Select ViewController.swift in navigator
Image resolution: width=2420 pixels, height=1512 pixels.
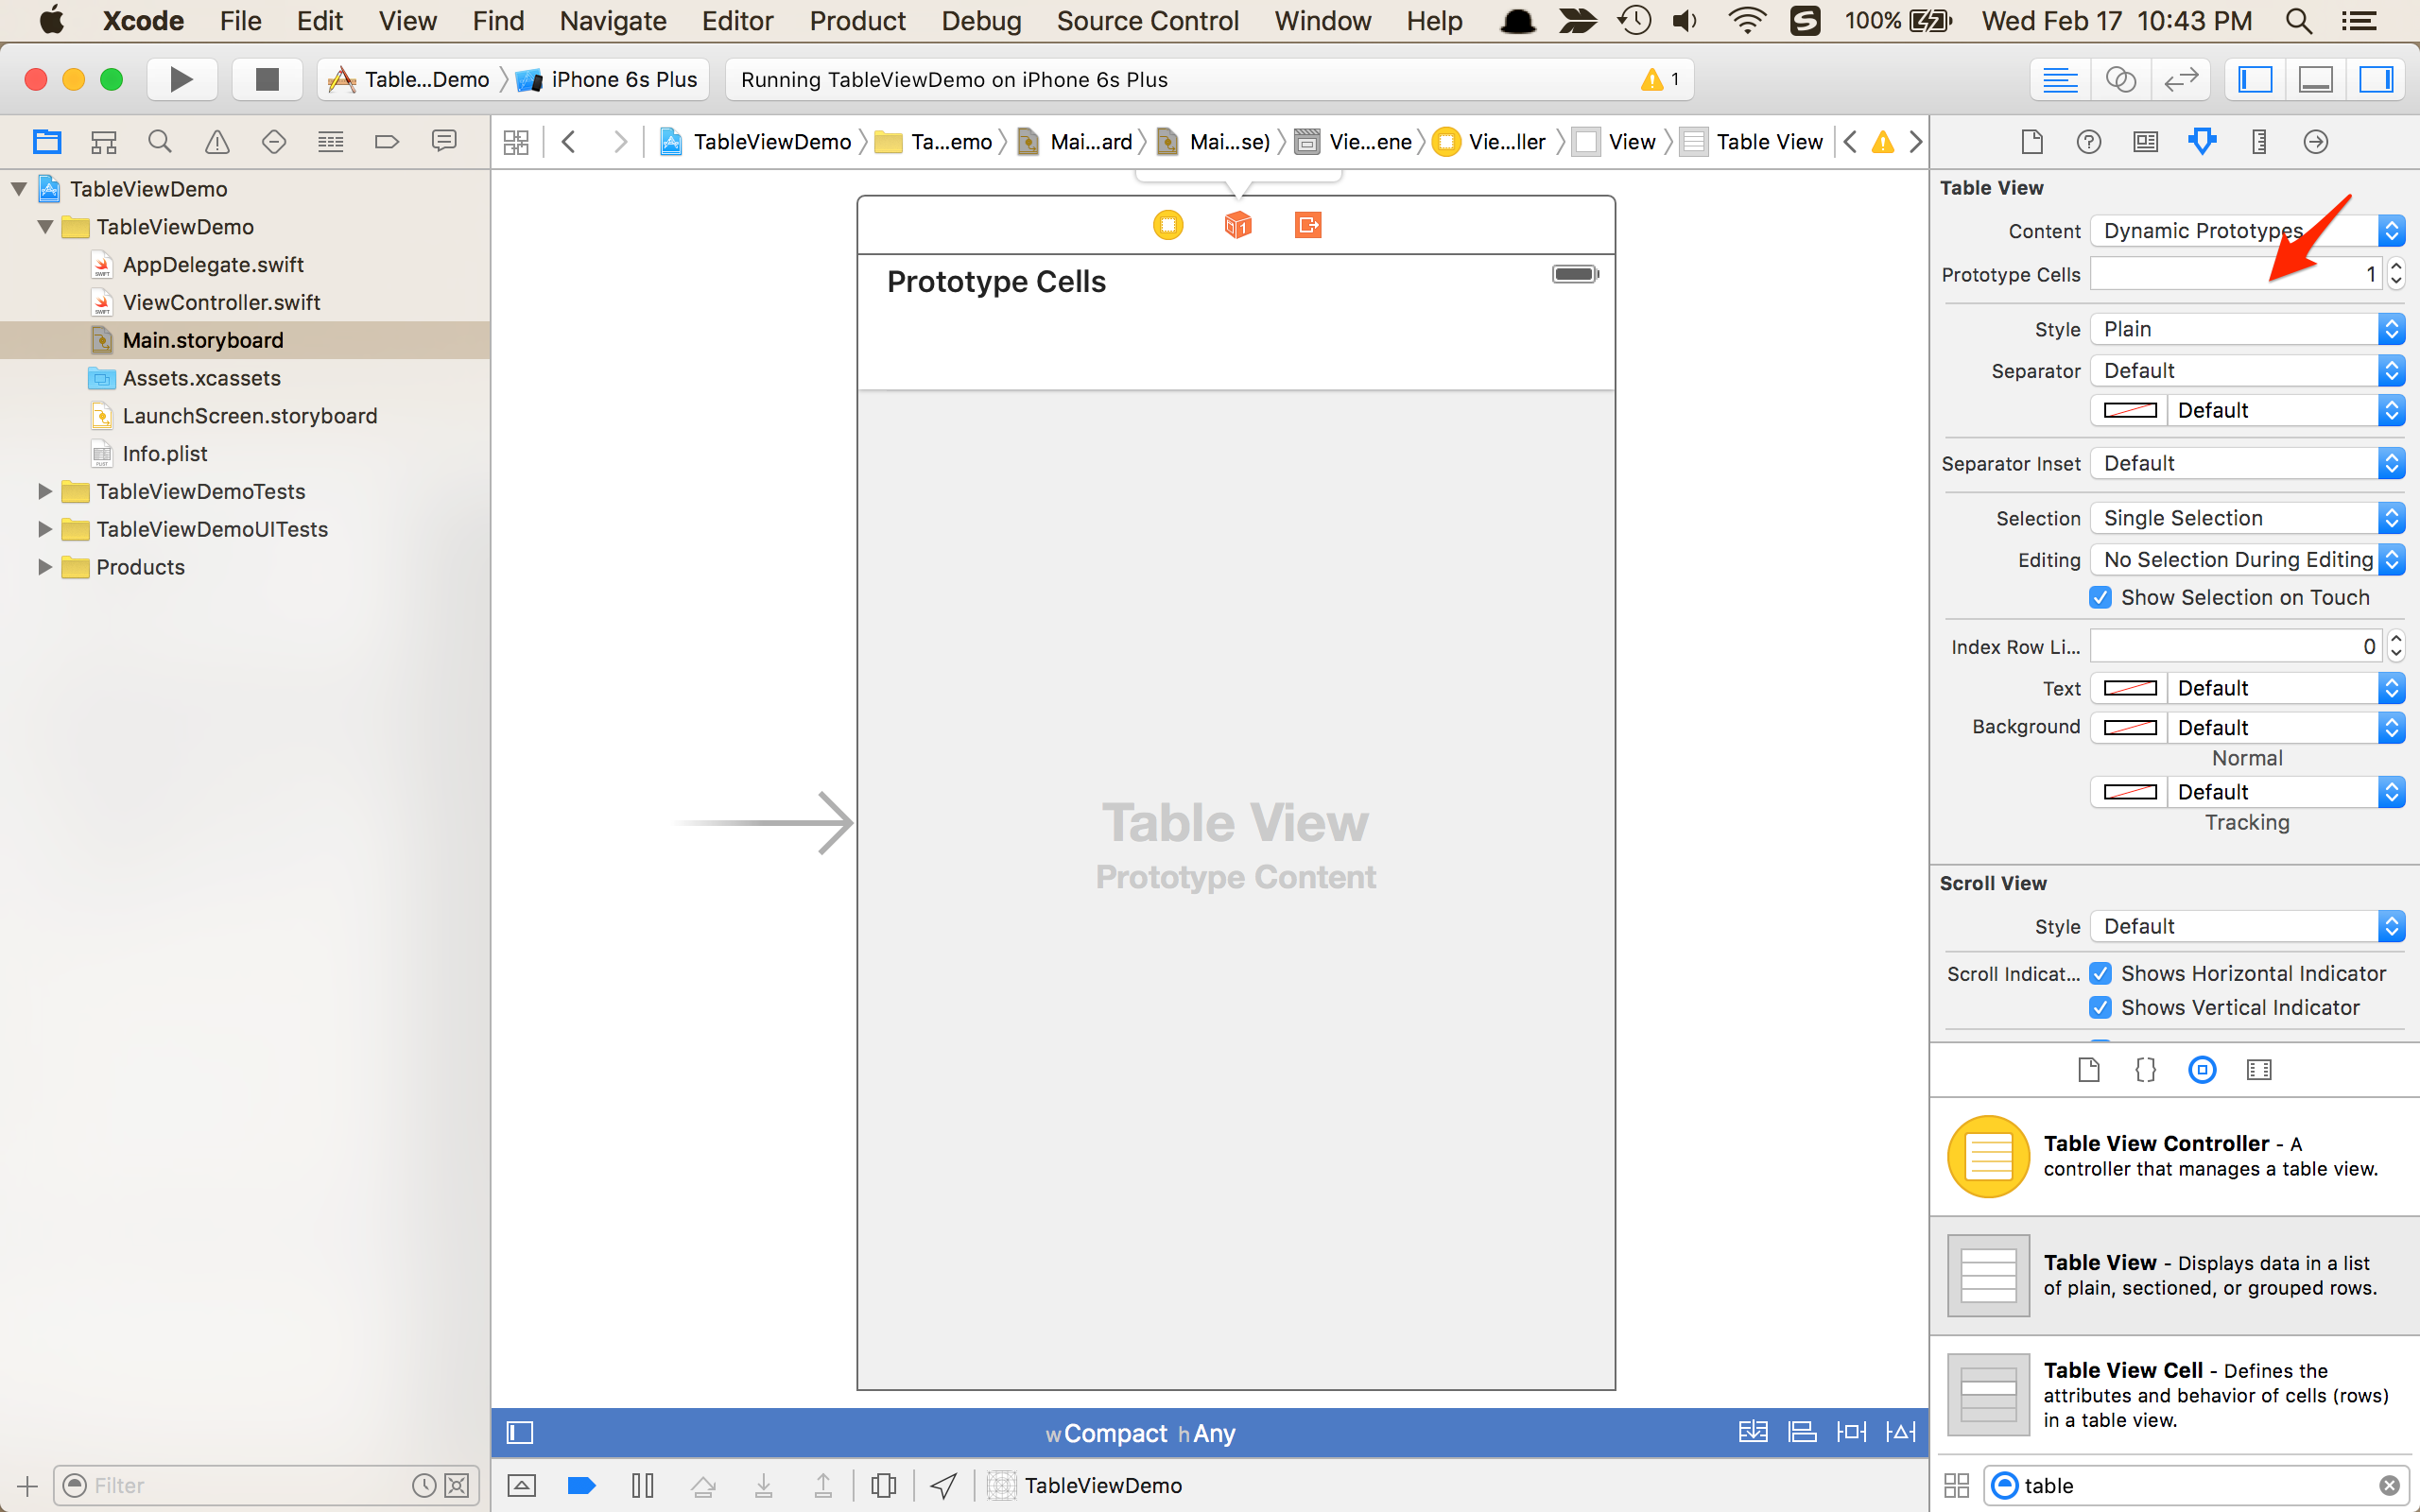[221, 302]
